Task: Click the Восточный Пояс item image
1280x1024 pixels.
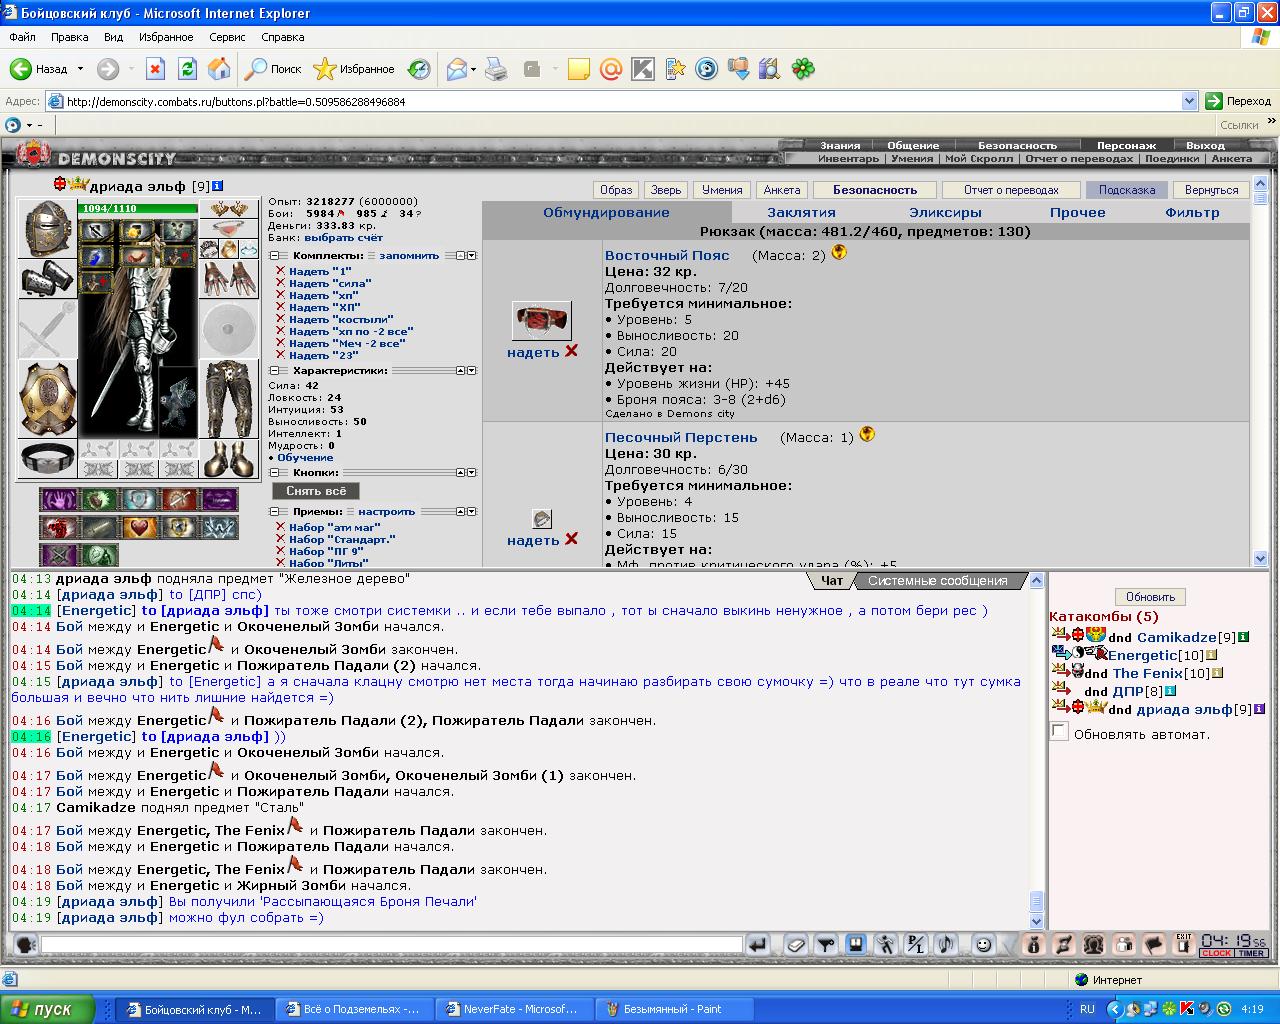Action: coord(542,321)
